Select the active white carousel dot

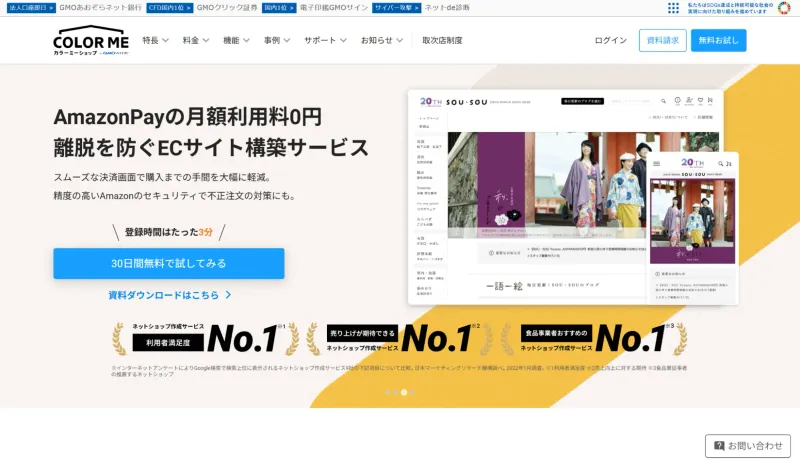[404, 392]
